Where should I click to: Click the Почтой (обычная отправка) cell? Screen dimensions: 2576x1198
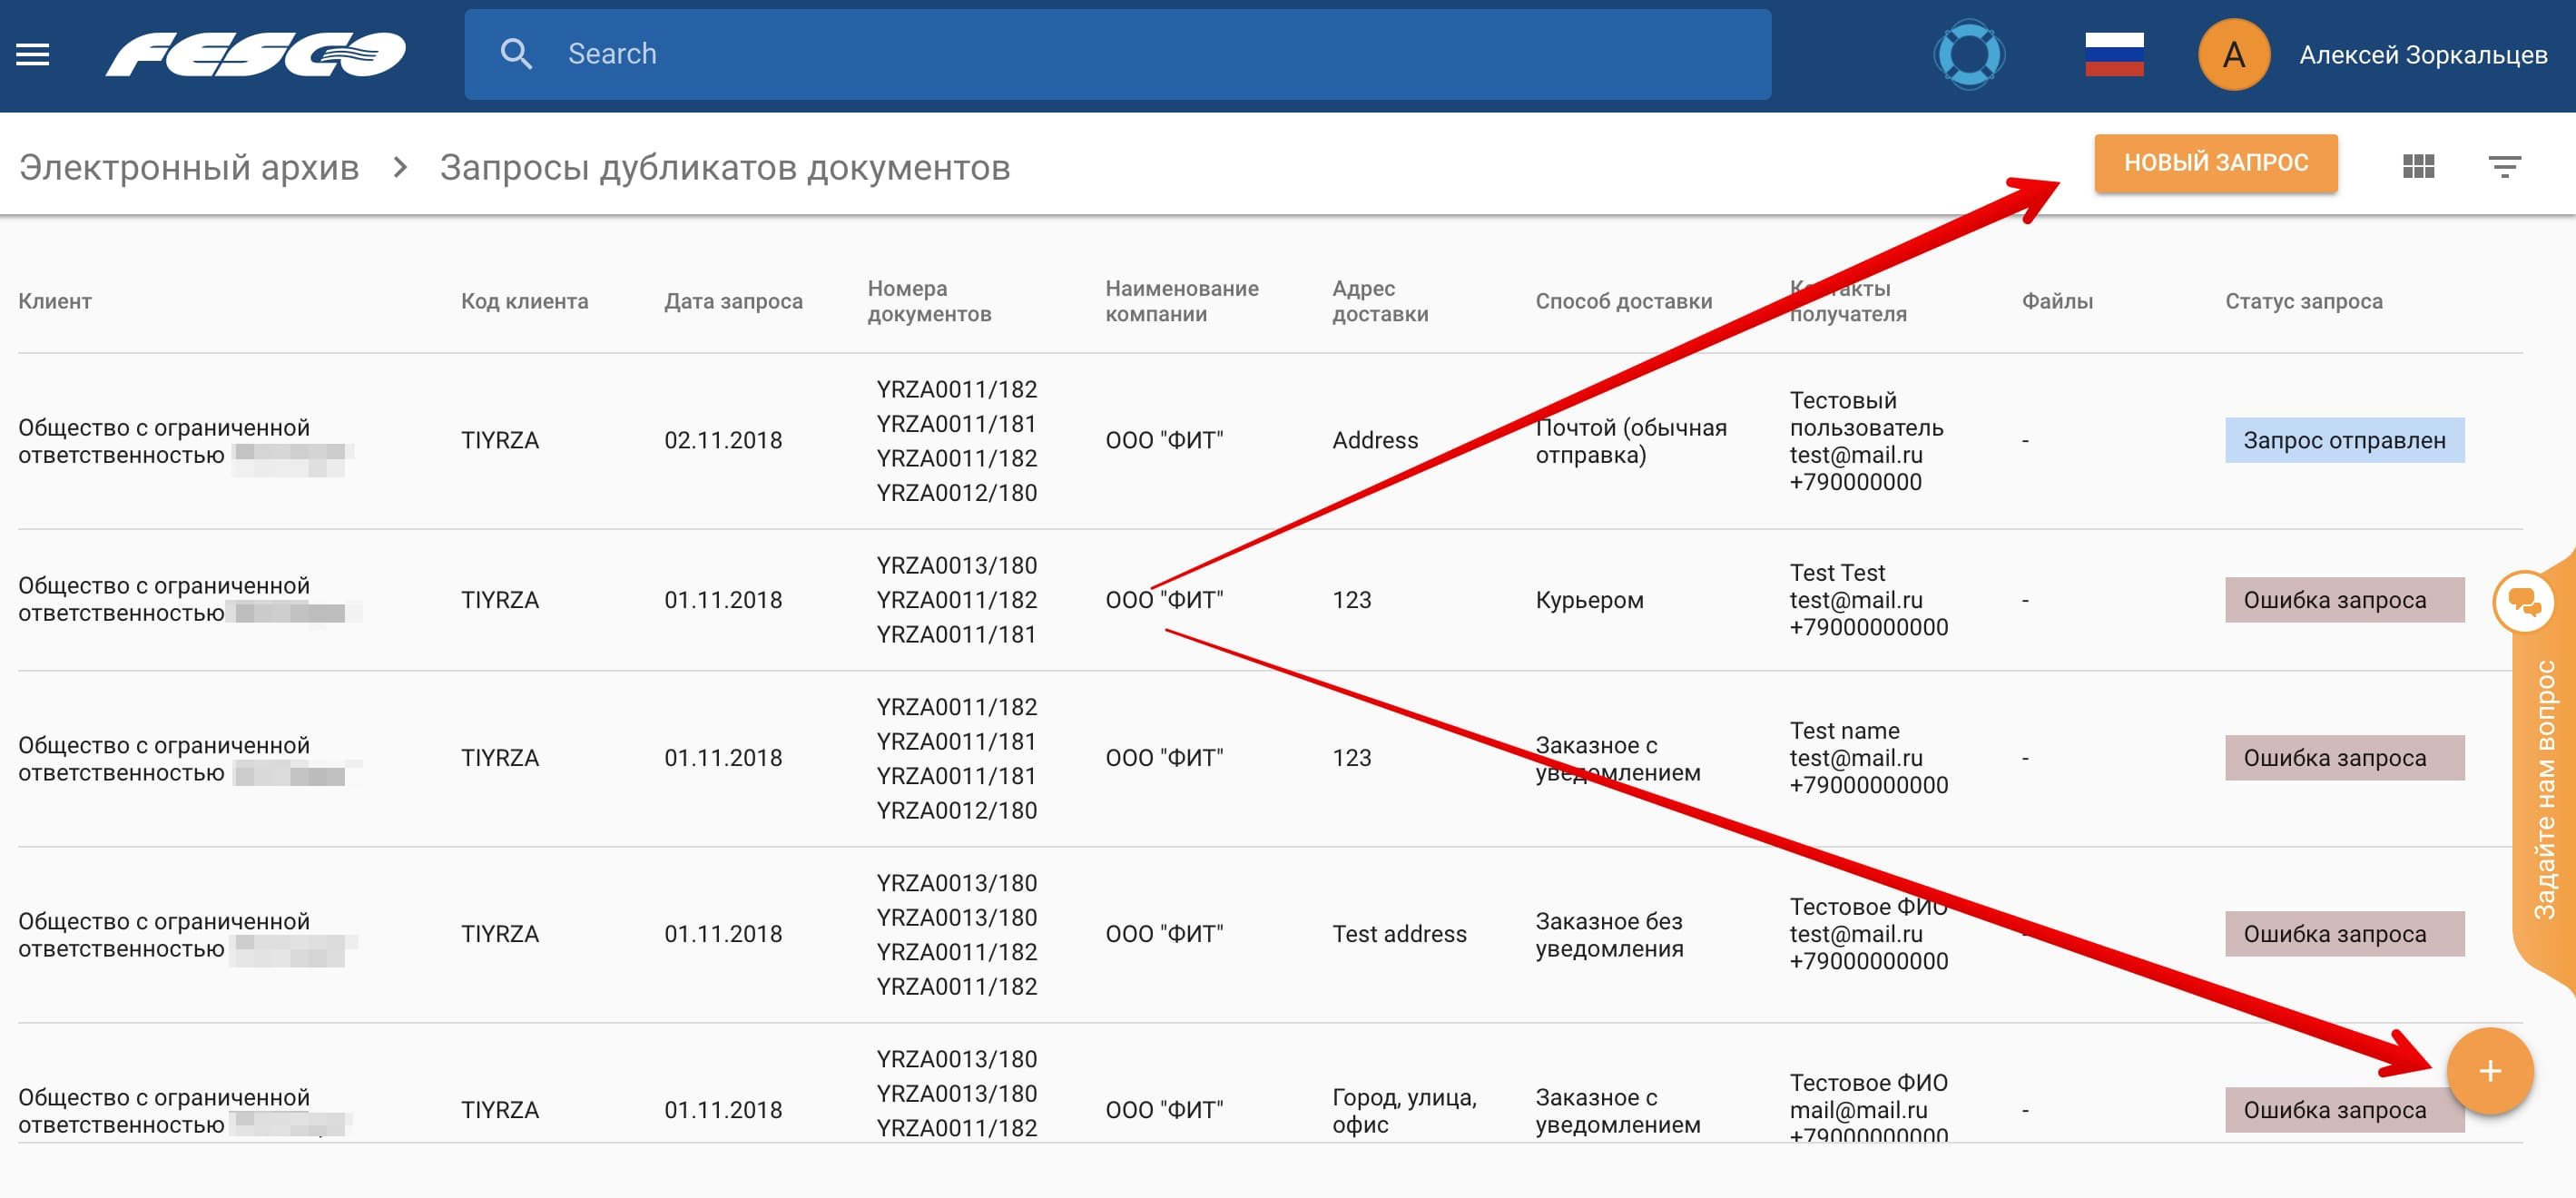[x=1631, y=441]
